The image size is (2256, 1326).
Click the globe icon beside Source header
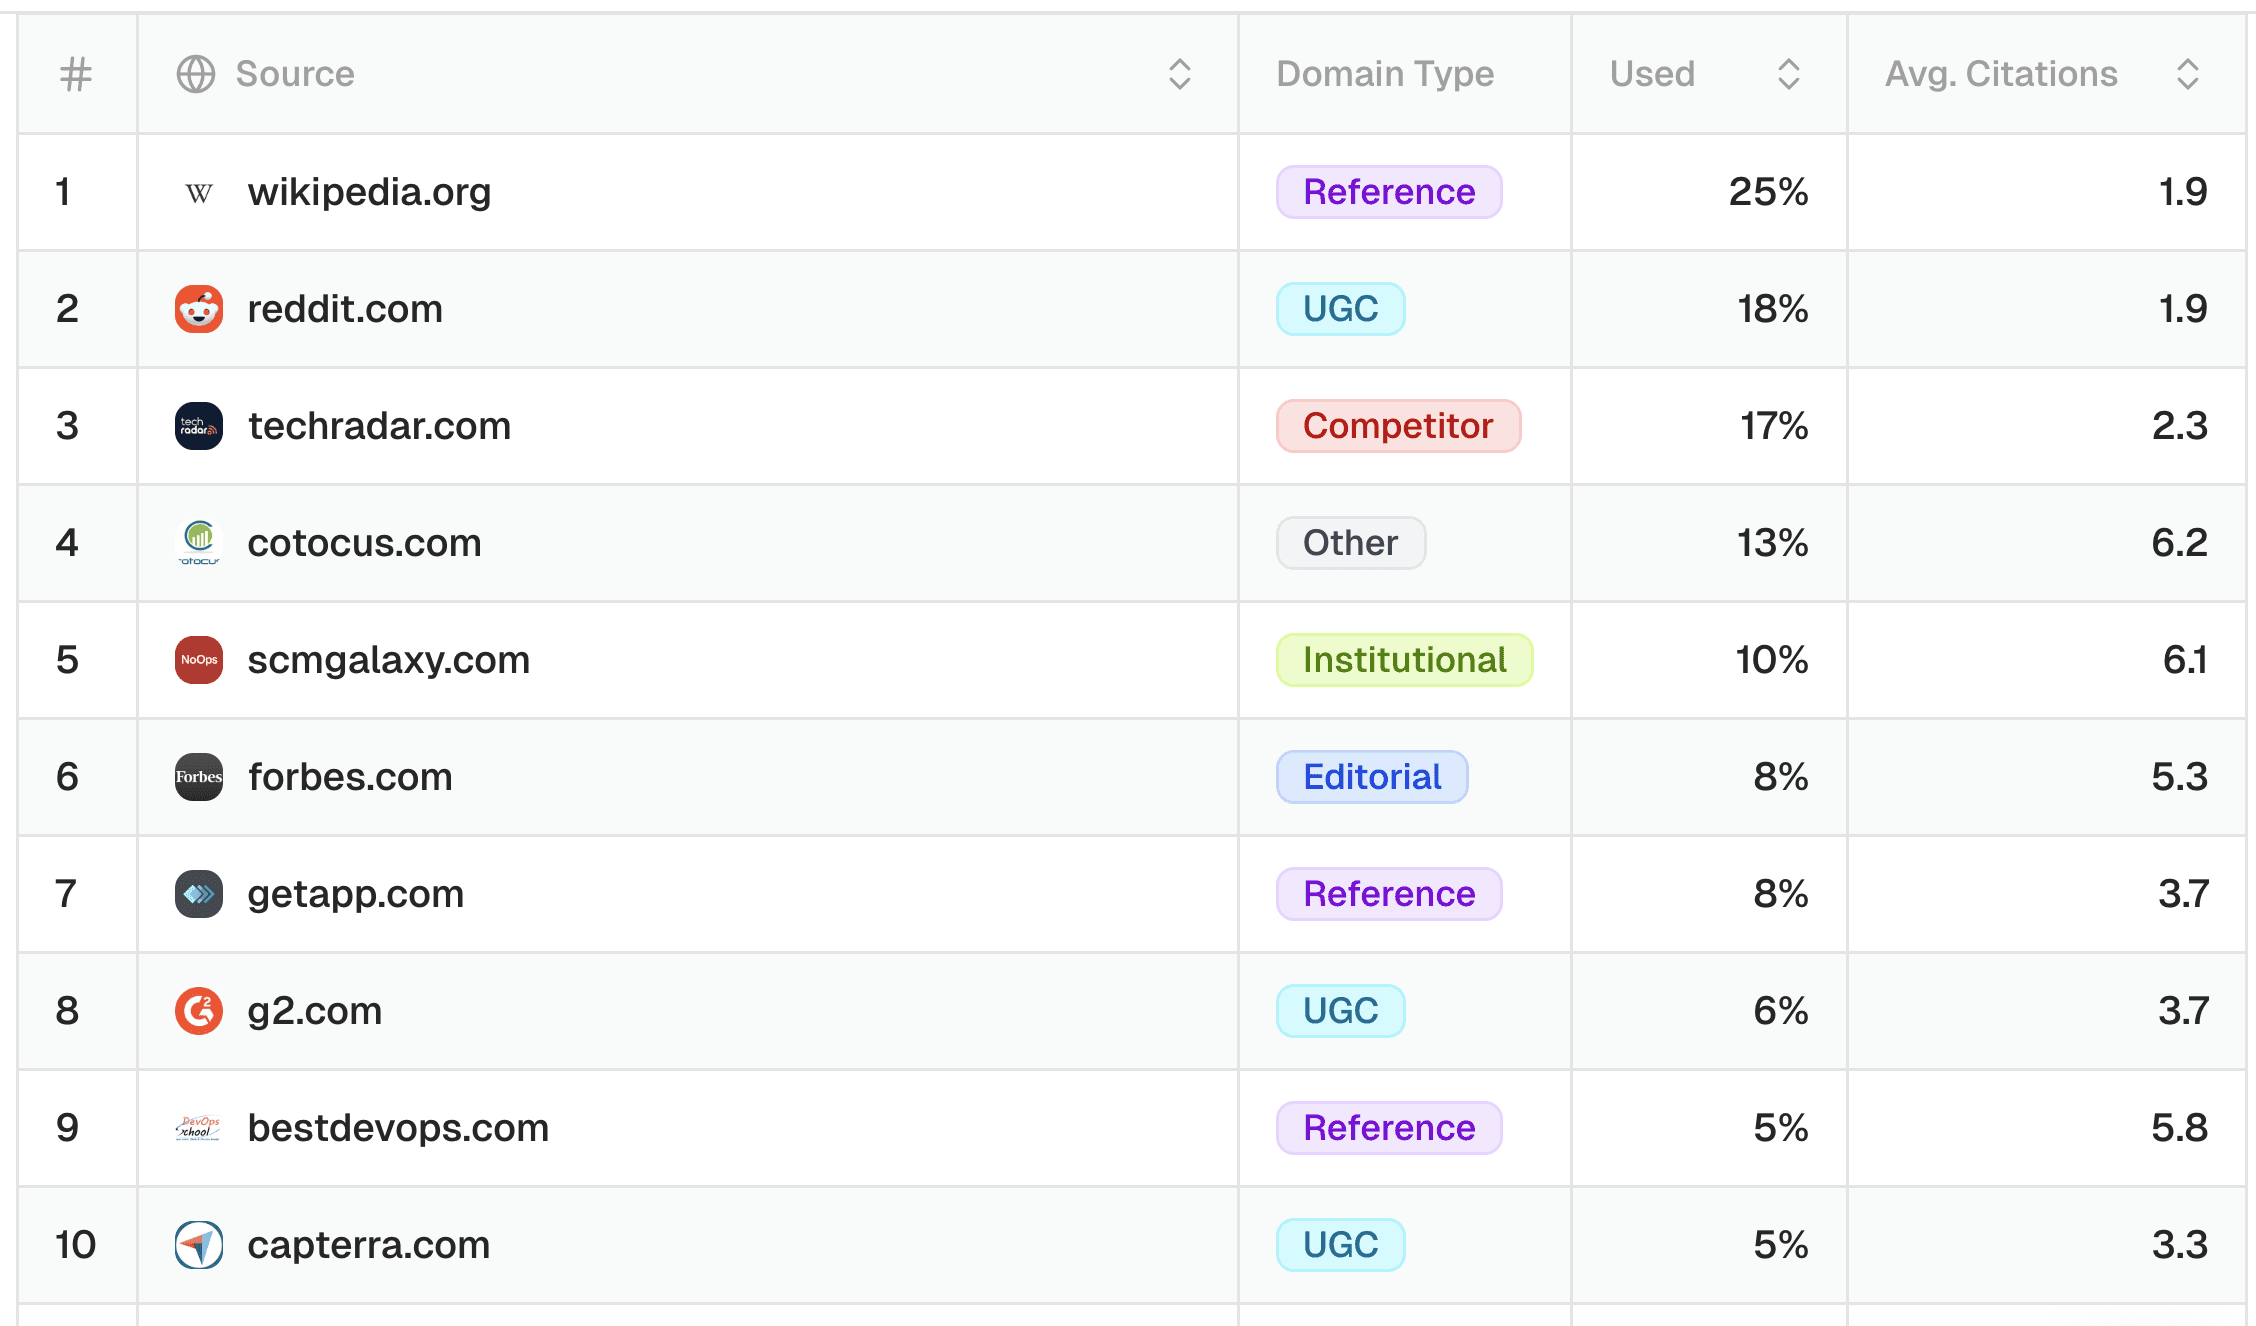click(x=196, y=74)
